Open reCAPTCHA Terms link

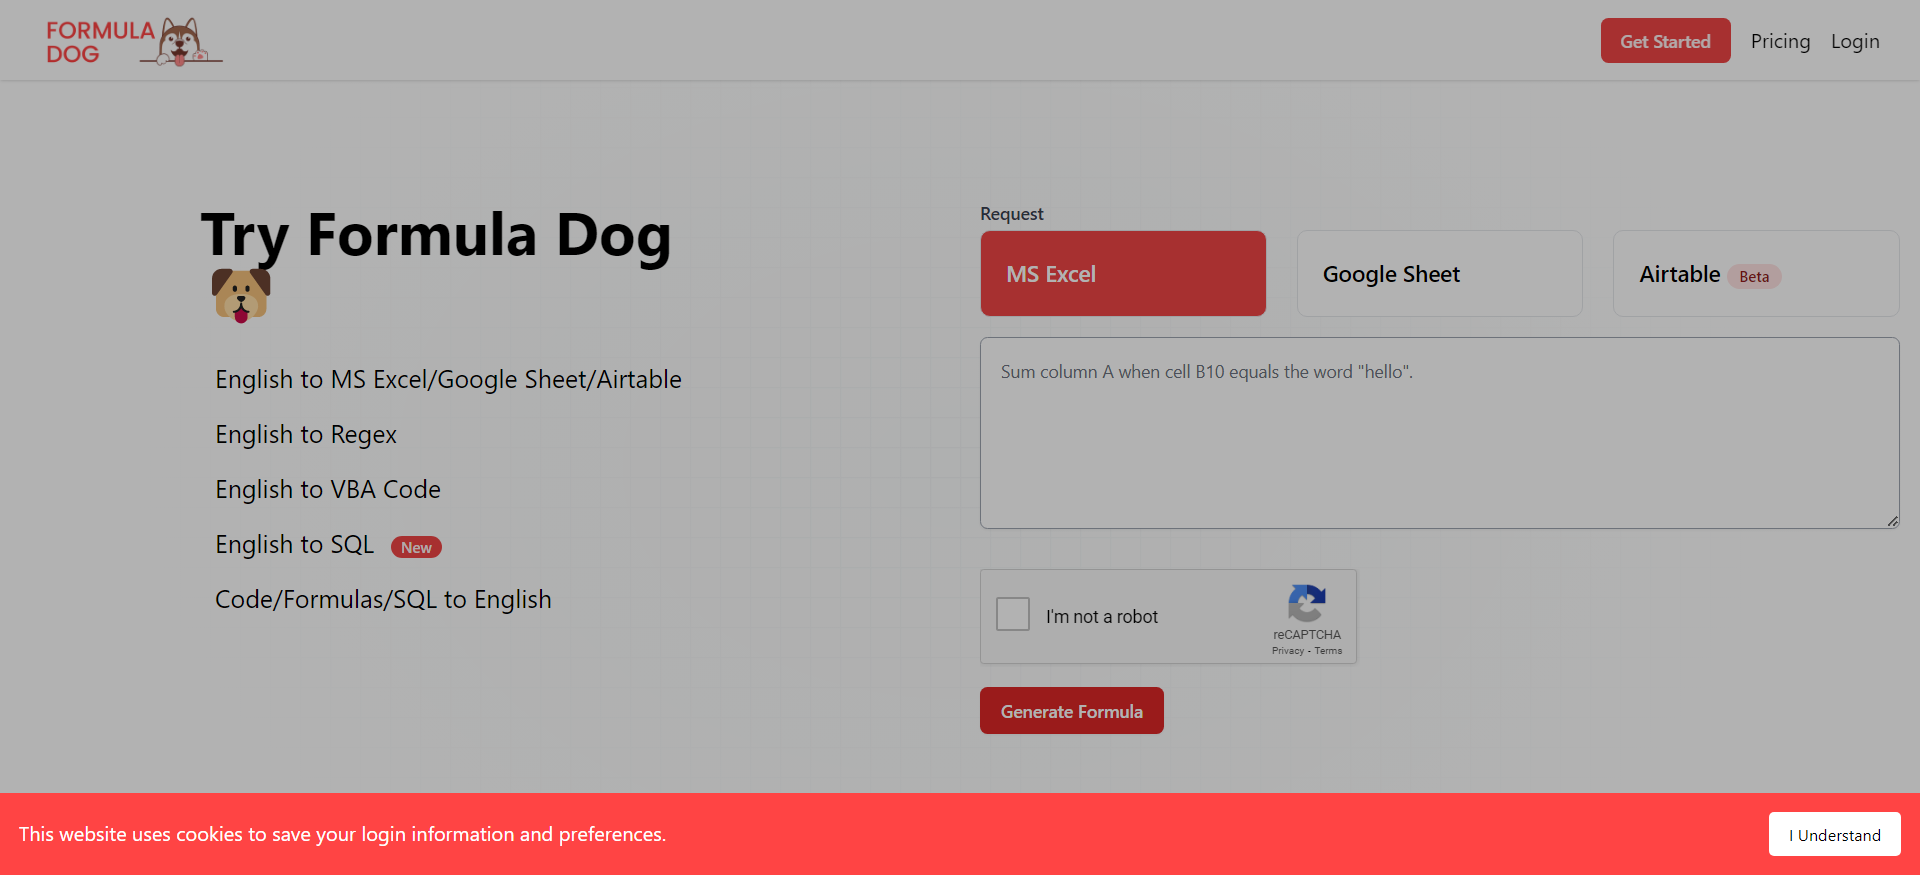1328,651
